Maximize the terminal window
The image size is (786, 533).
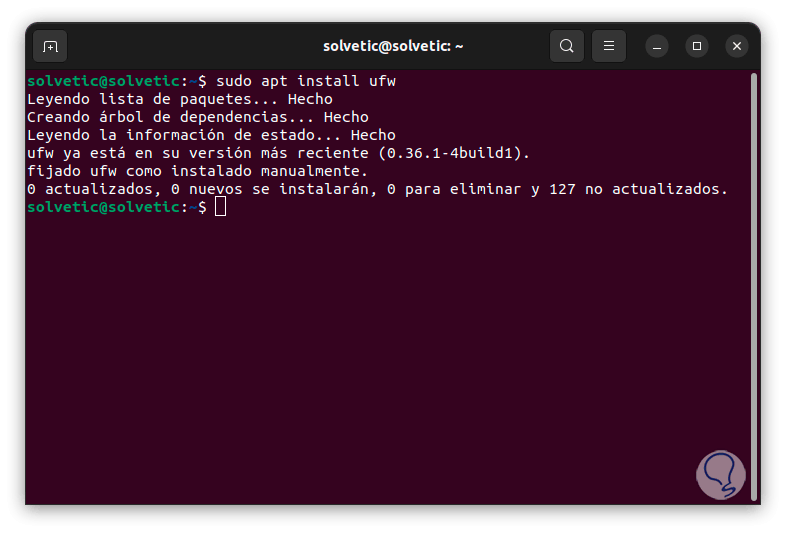pyautogui.click(x=697, y=46)
